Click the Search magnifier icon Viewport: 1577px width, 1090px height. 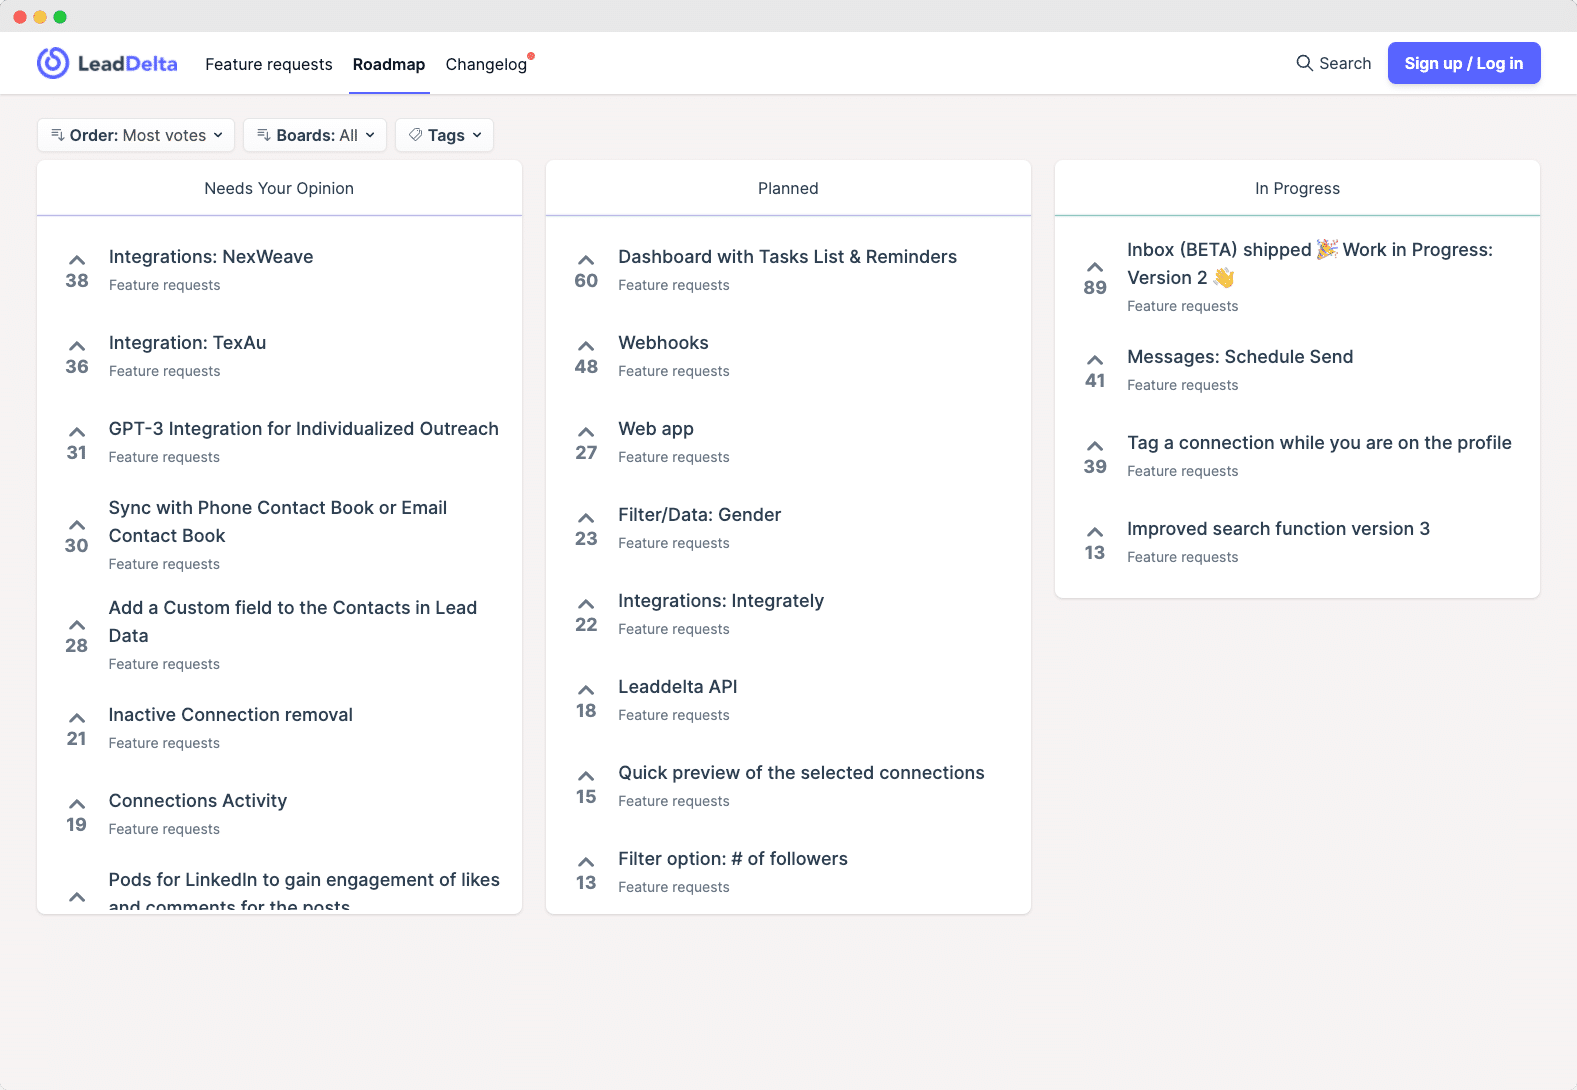pos(1304,63)
